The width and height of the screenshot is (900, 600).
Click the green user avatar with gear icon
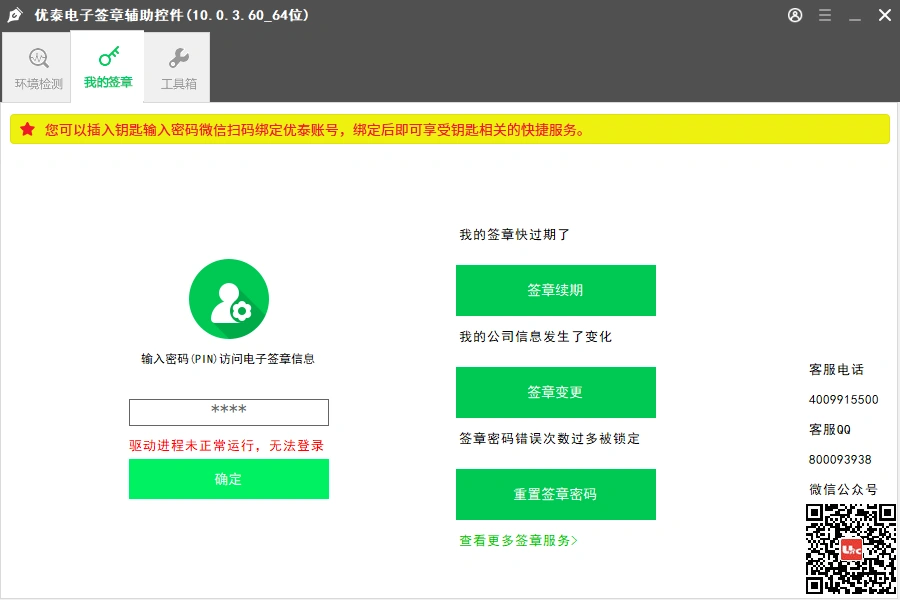coord(229,297)
